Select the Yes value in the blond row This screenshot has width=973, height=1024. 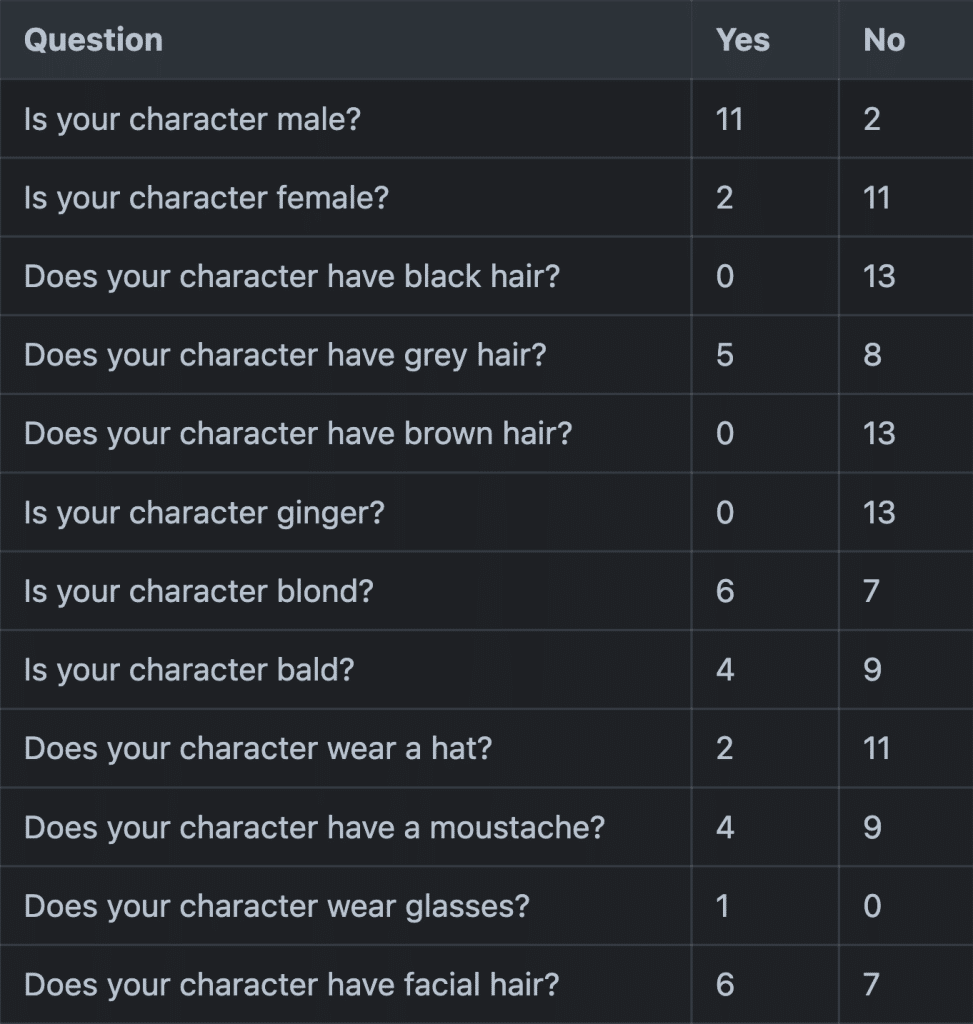click(725, 591)
